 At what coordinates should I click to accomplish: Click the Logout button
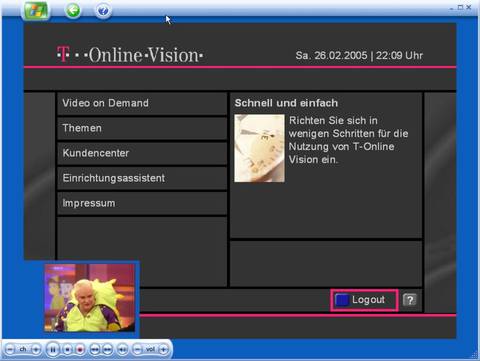tap(364, 300)
